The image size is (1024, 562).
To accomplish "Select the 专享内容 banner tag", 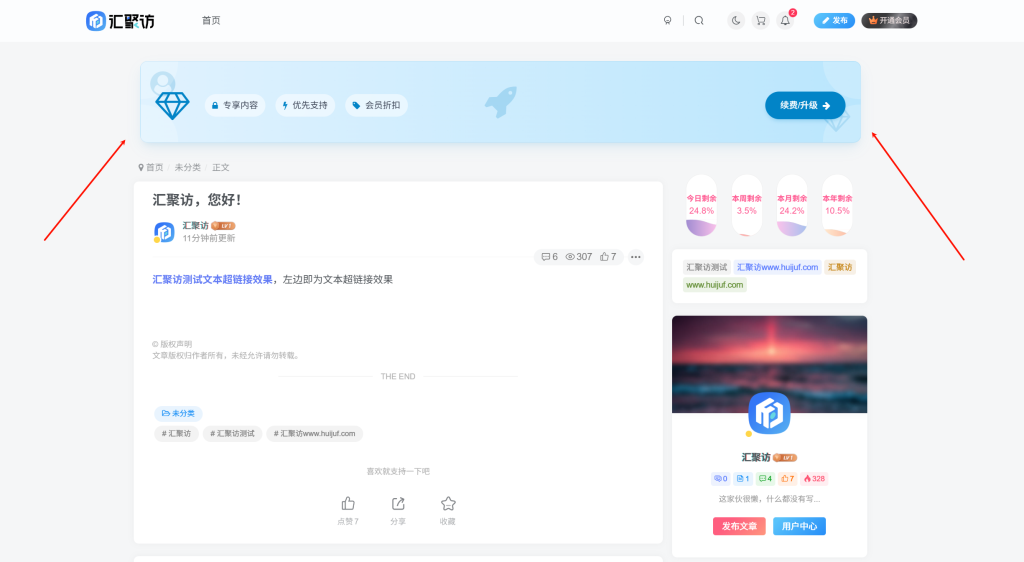I will tap(234, 105).
